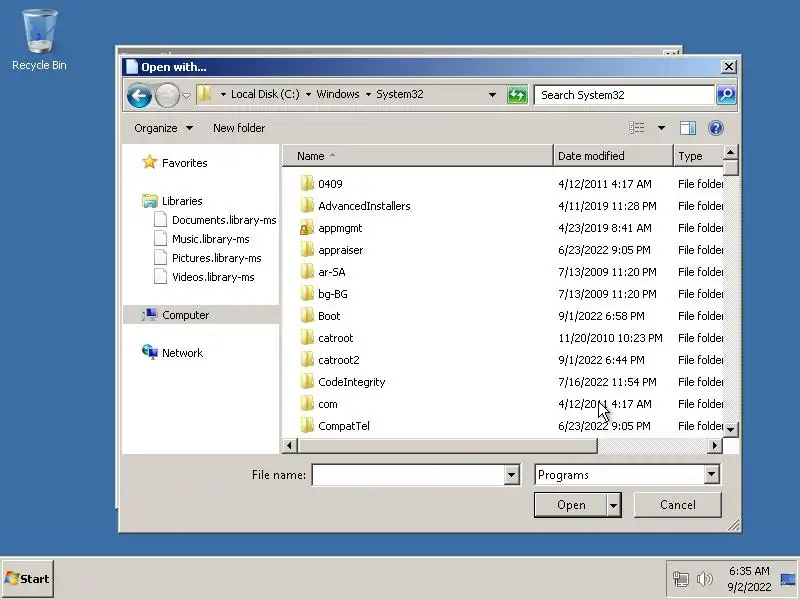
Task: Sort by Name column header
Action: click(x=417, y=156)
